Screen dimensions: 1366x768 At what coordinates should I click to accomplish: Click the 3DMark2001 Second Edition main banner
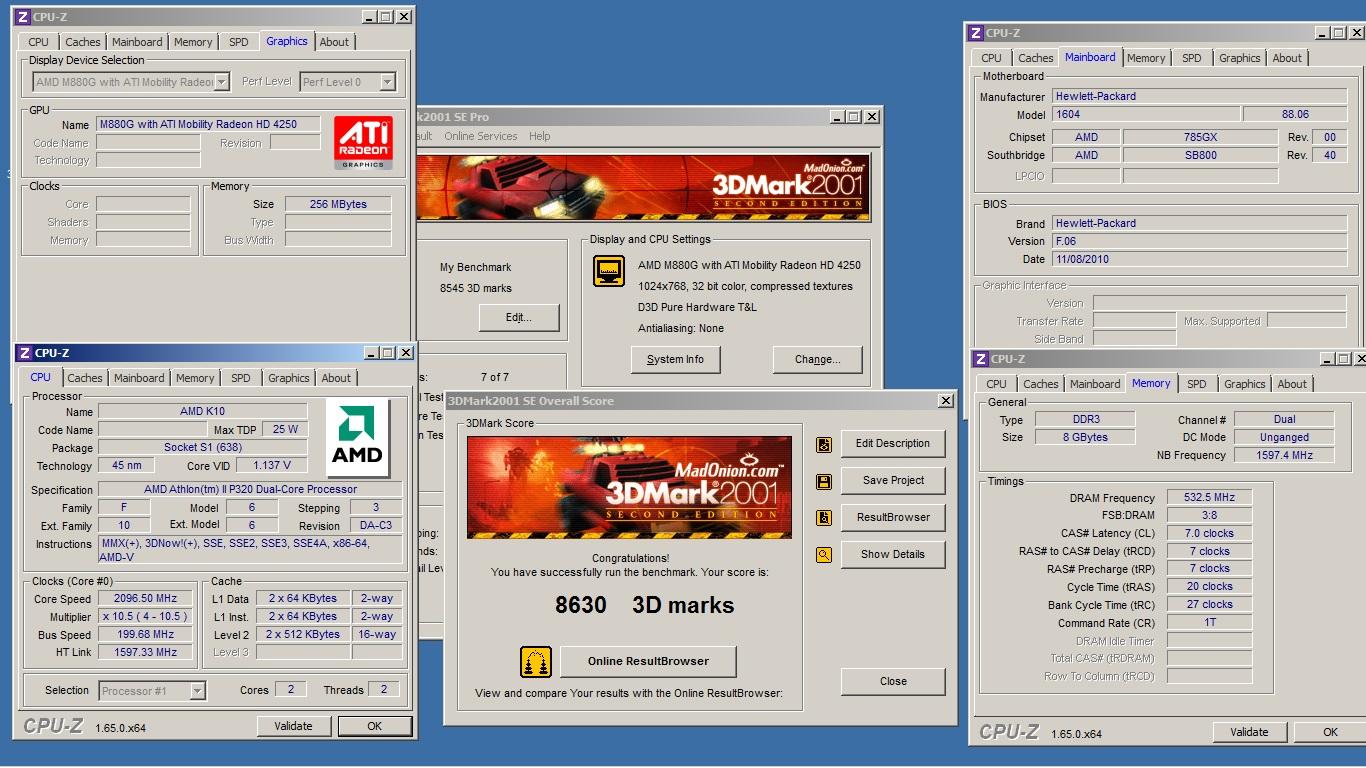[642, 187]
